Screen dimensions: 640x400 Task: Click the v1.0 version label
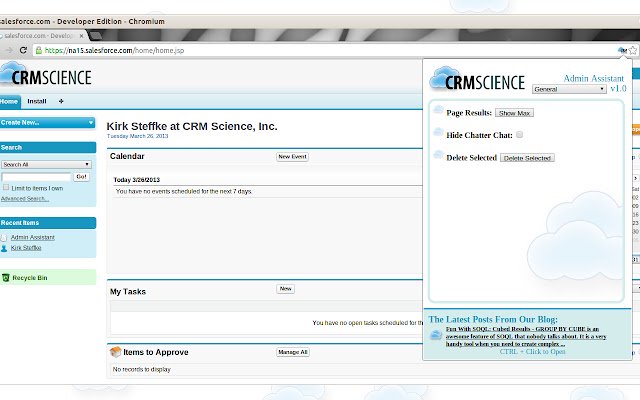tap(618, 89)
